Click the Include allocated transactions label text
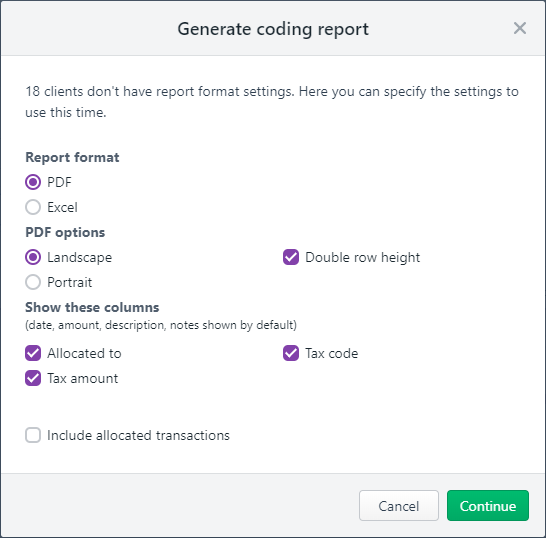The width and height of the screenshot is (546, 538). (139, 436)
